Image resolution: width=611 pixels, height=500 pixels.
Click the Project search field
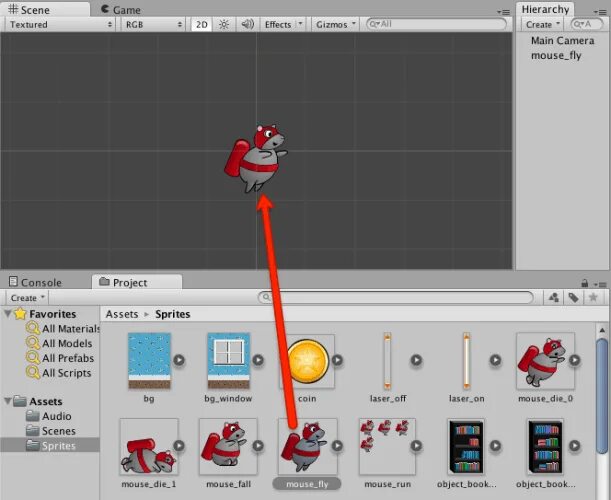pyautogui.click(x=396, y=297)
